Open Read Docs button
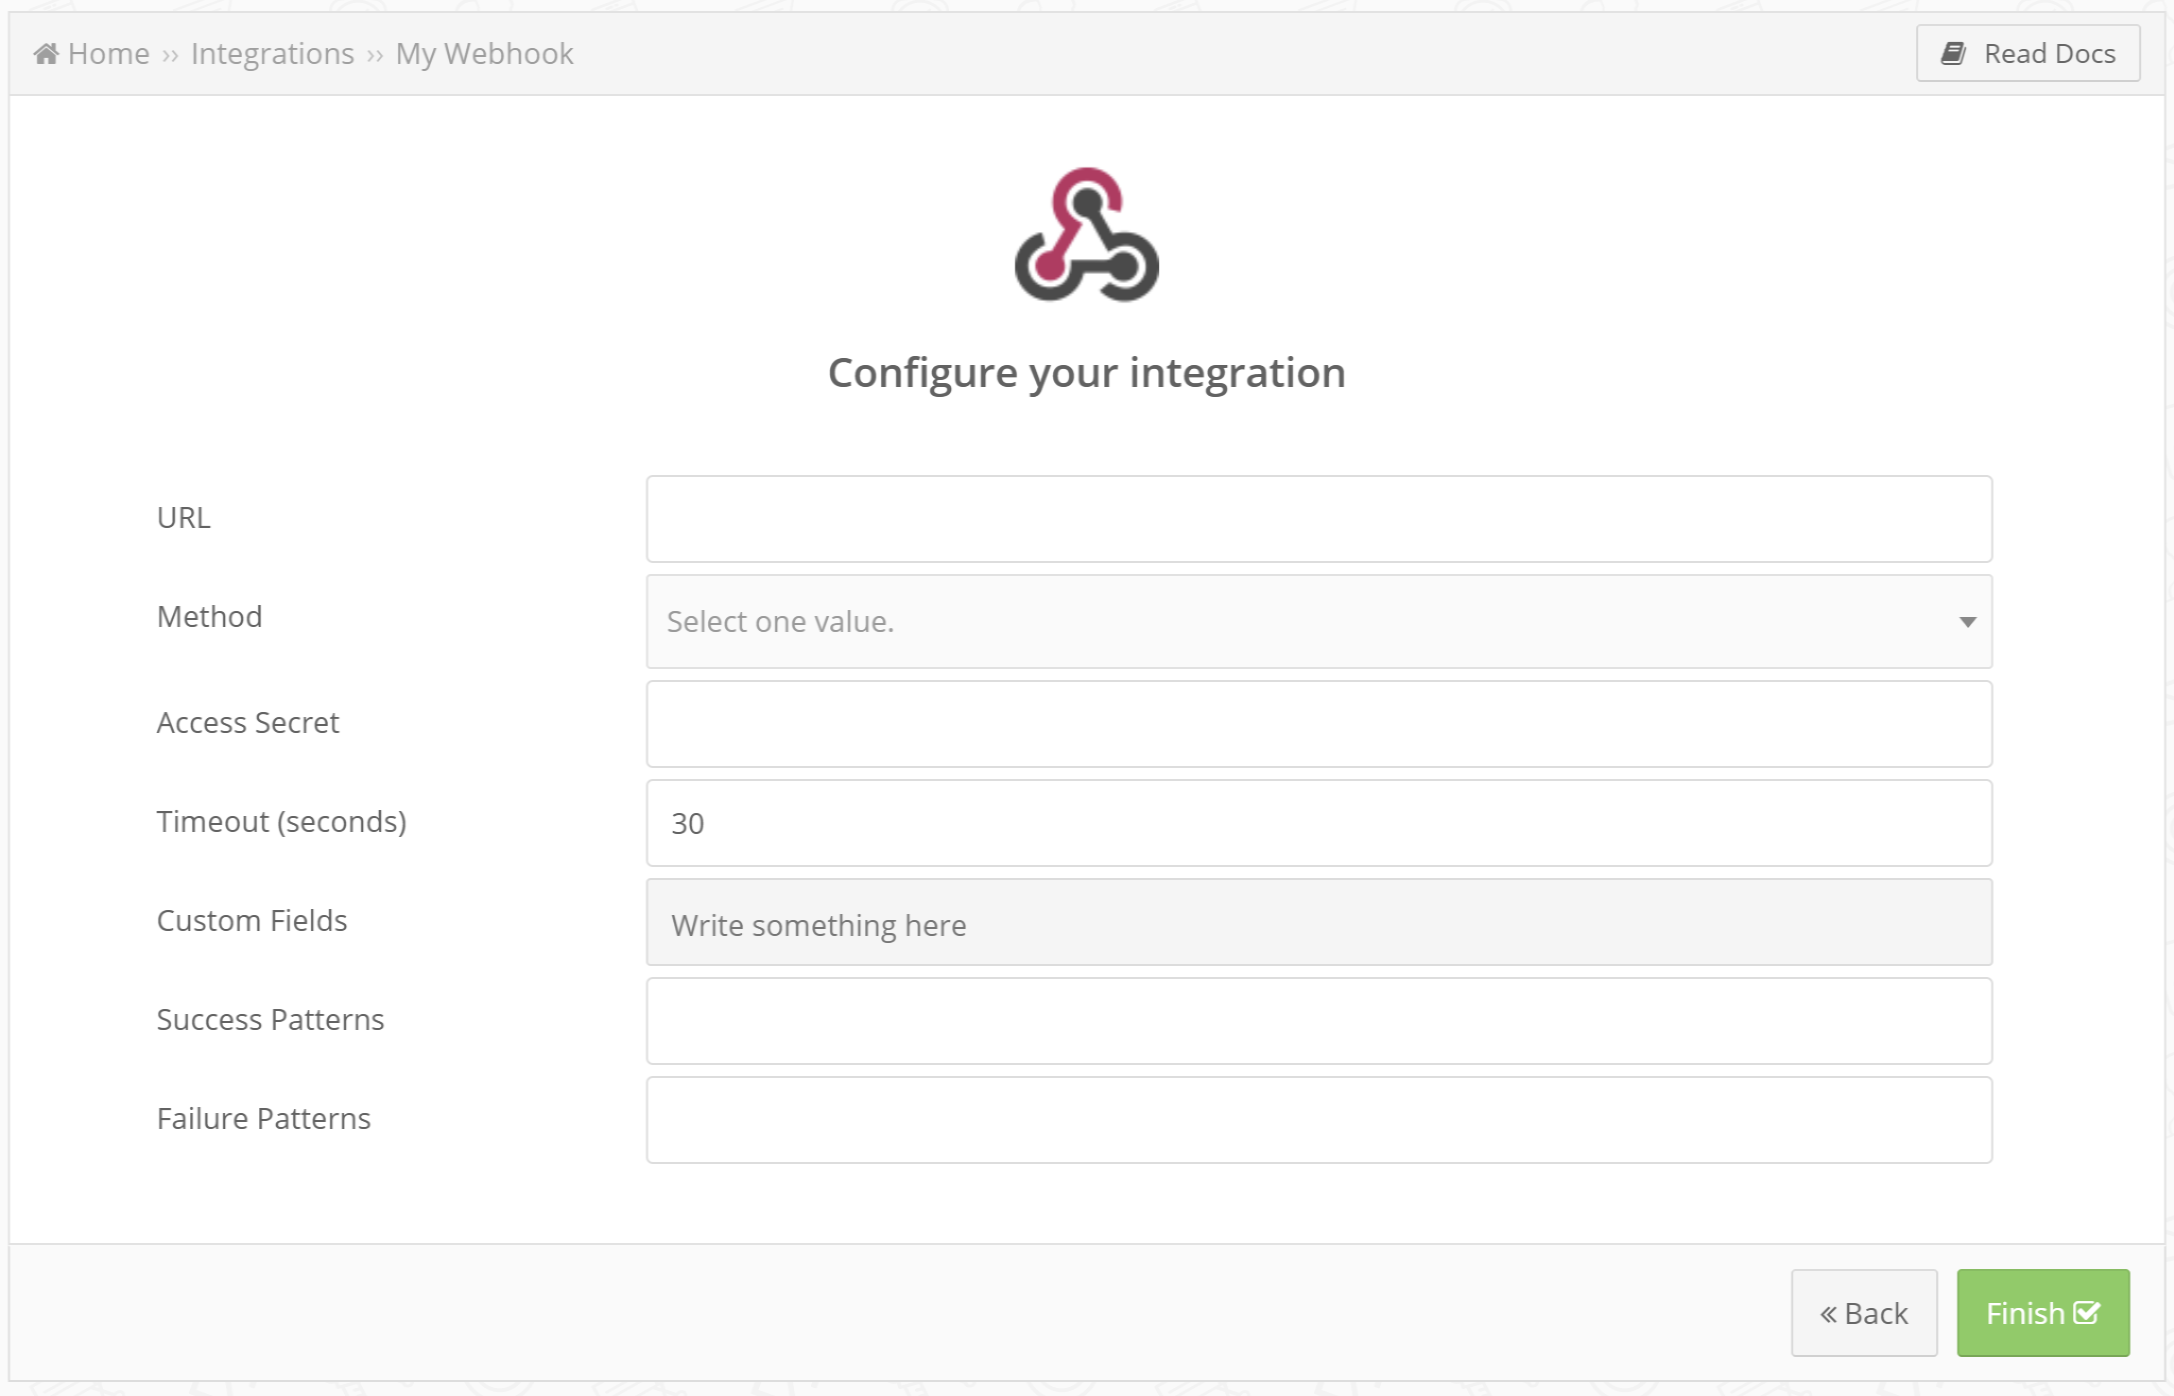Image resolution: width=2174 pixels, height=1396 pixels. 2028,53
